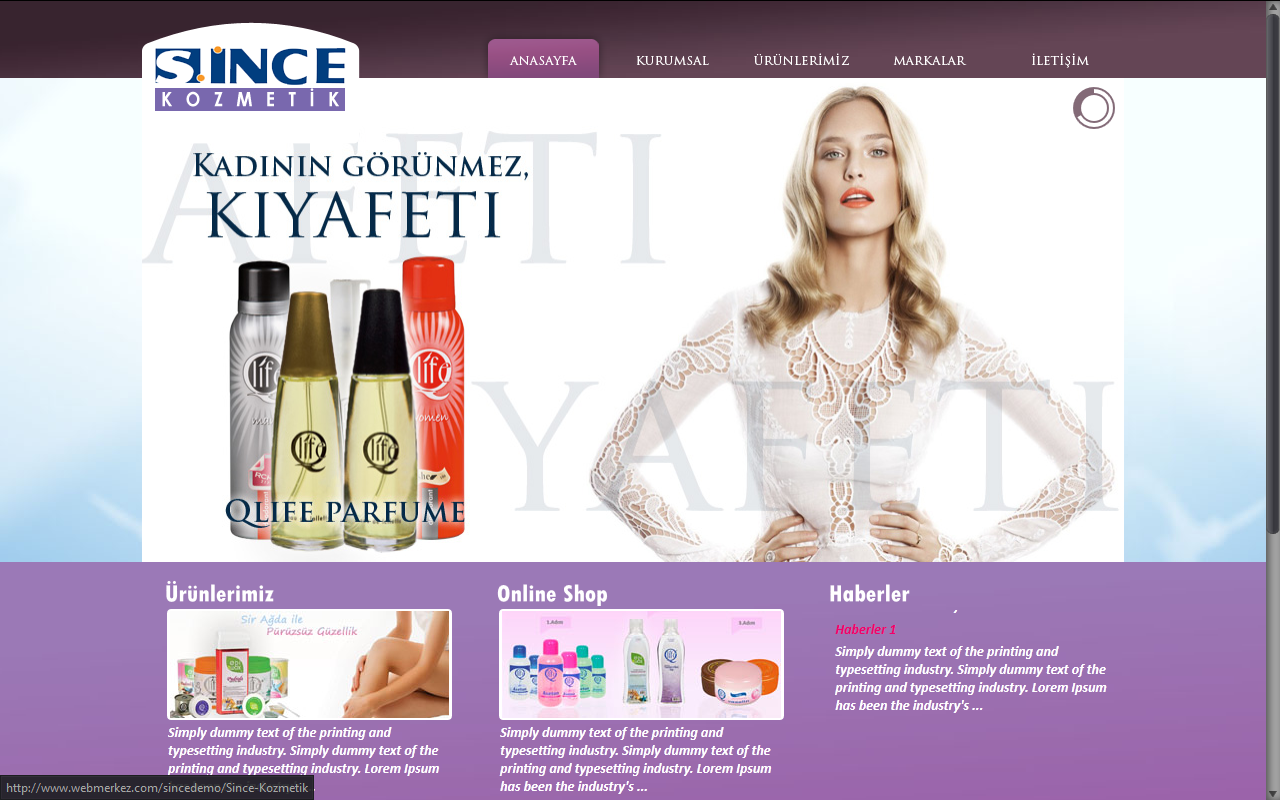Select Markalar in the top navigation
The height and width of the screenshot is (800, 1280).
[x=929, y=61]
